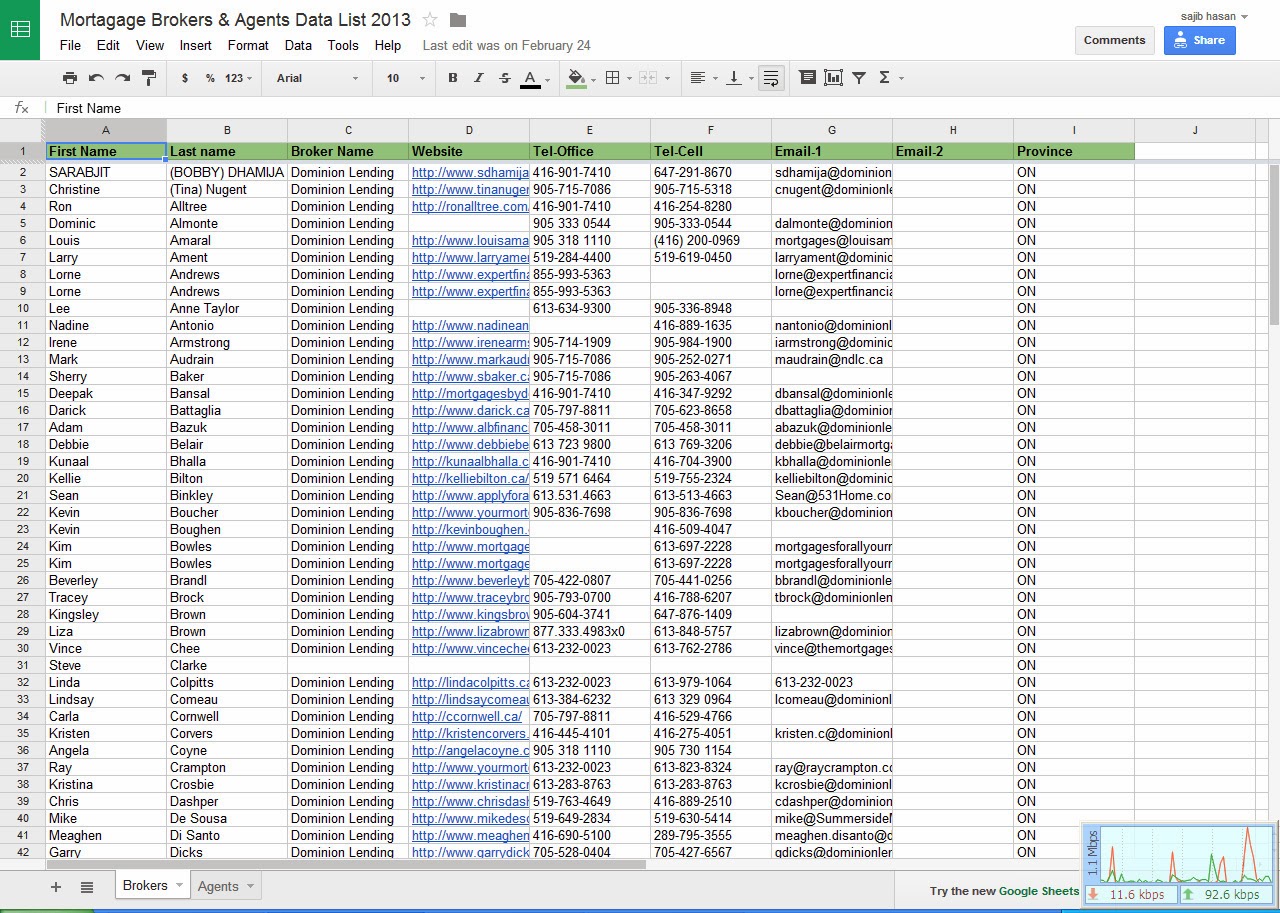The height and width of the screenshot is (913, 1280).
Task: Open the Tools menu
Action: (343, 45)
